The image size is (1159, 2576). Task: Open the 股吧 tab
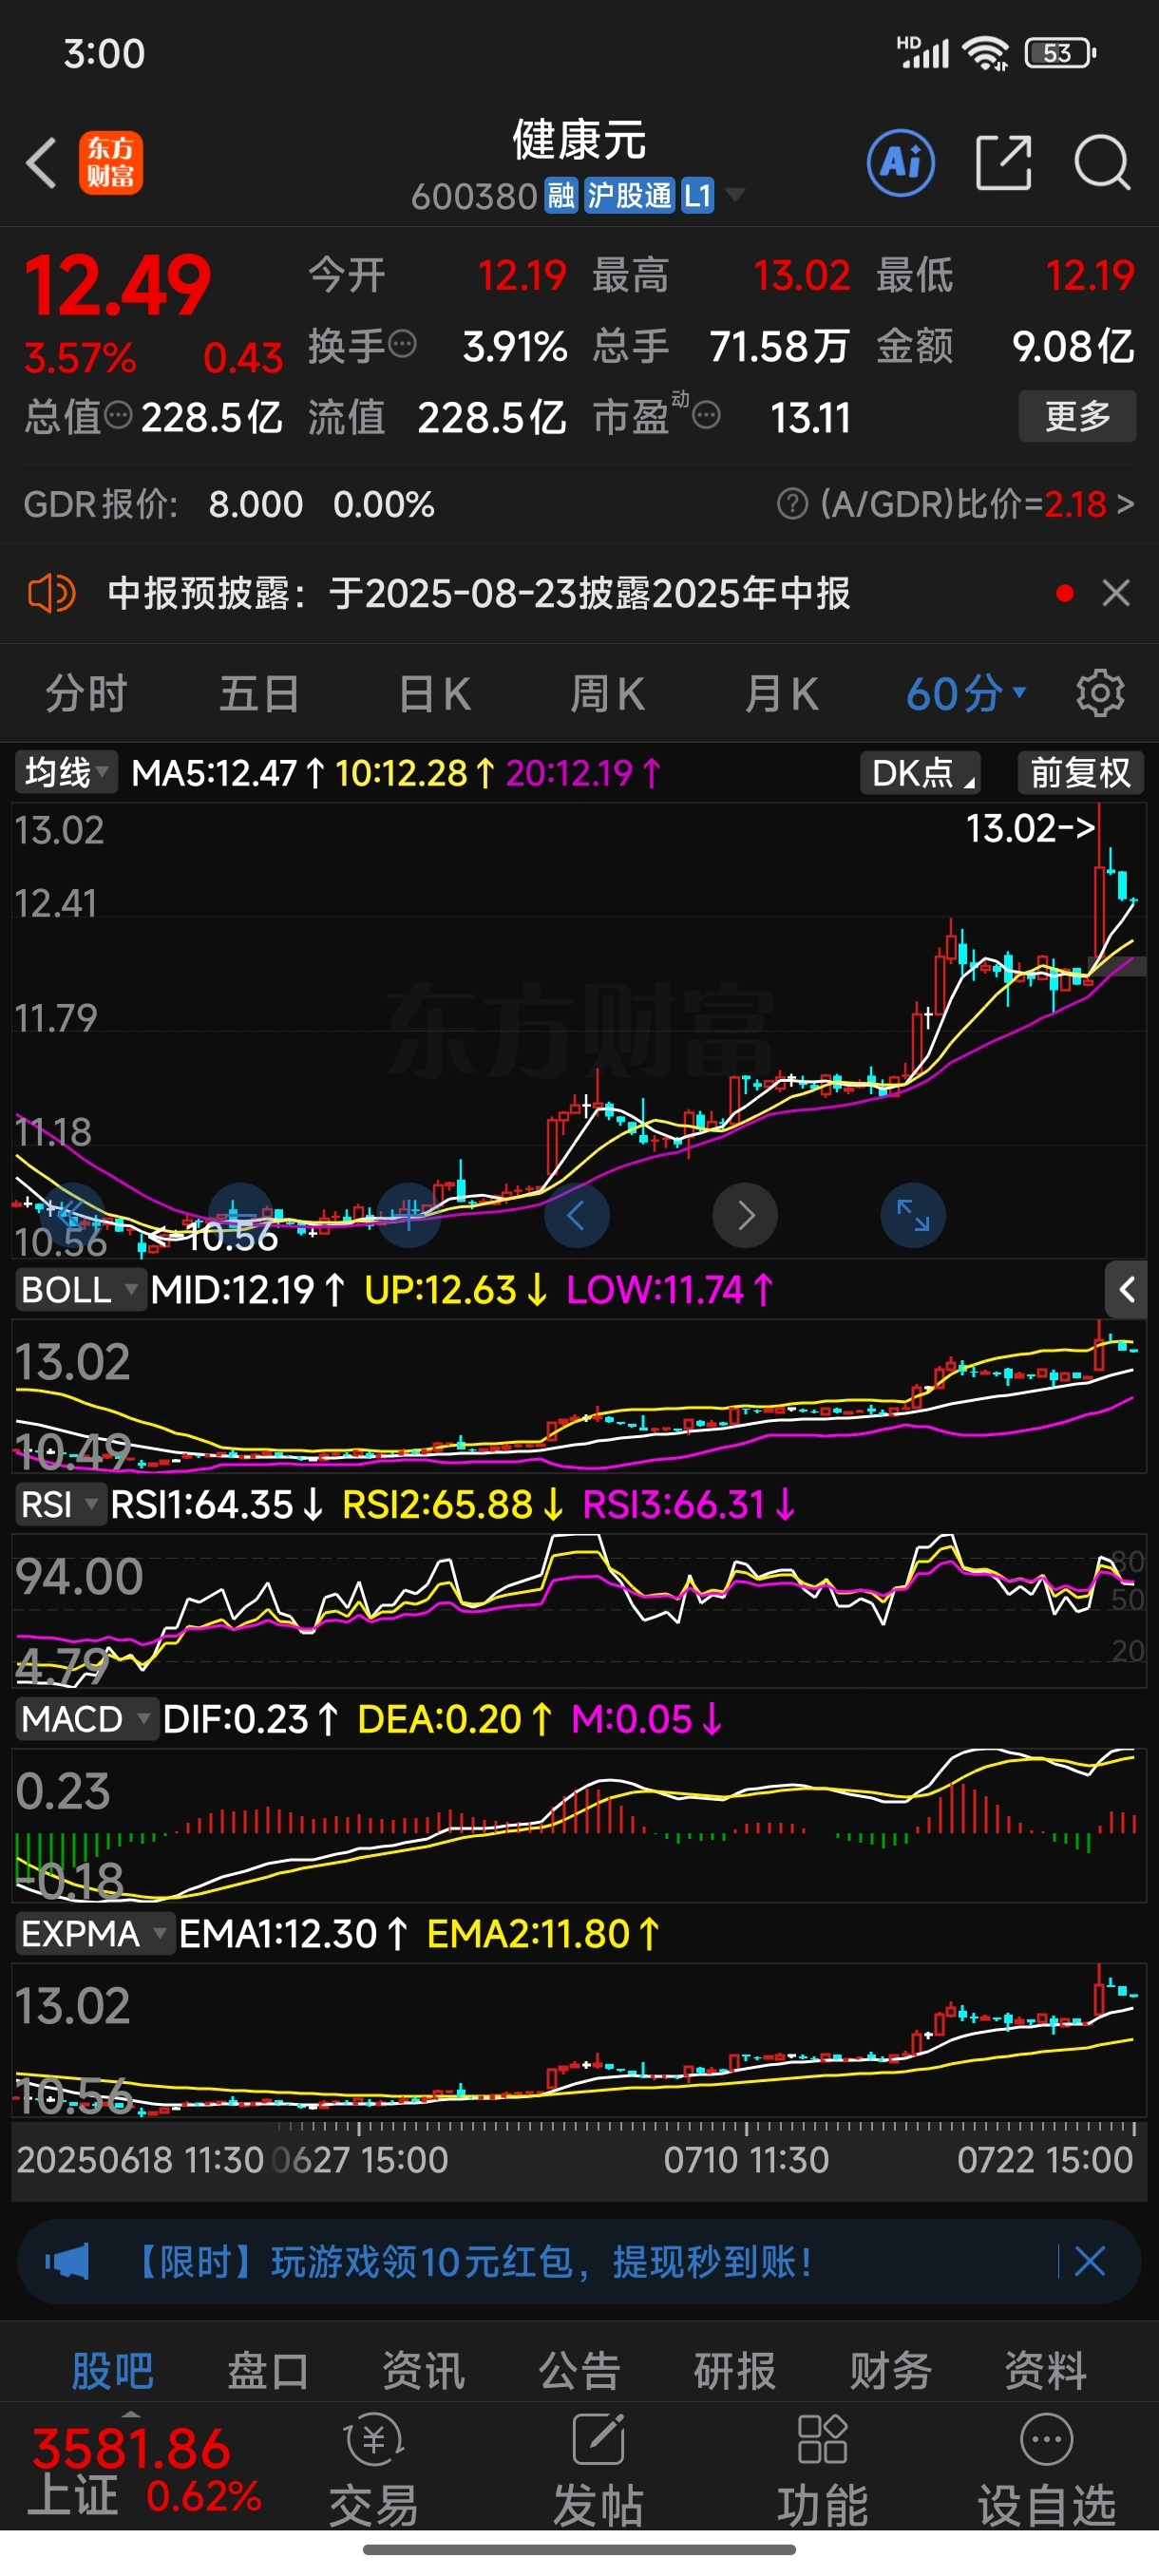pos(112,2370)
